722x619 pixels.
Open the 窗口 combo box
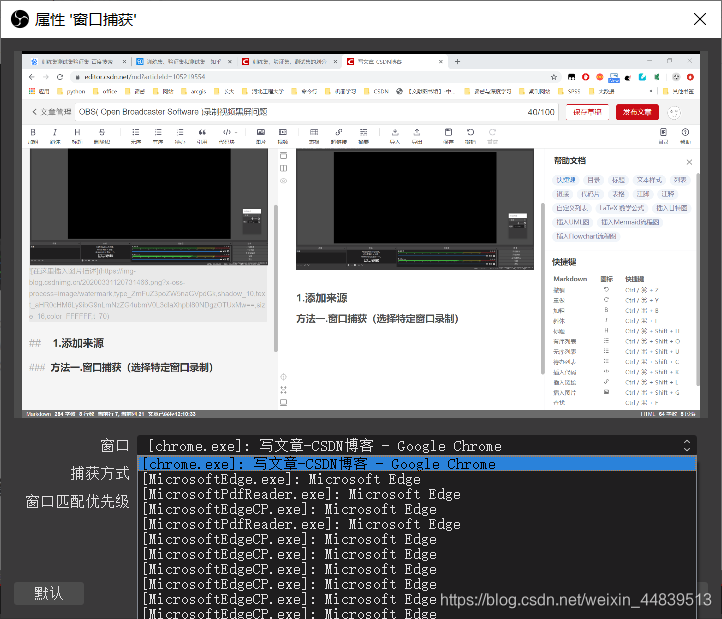[417, 445]
